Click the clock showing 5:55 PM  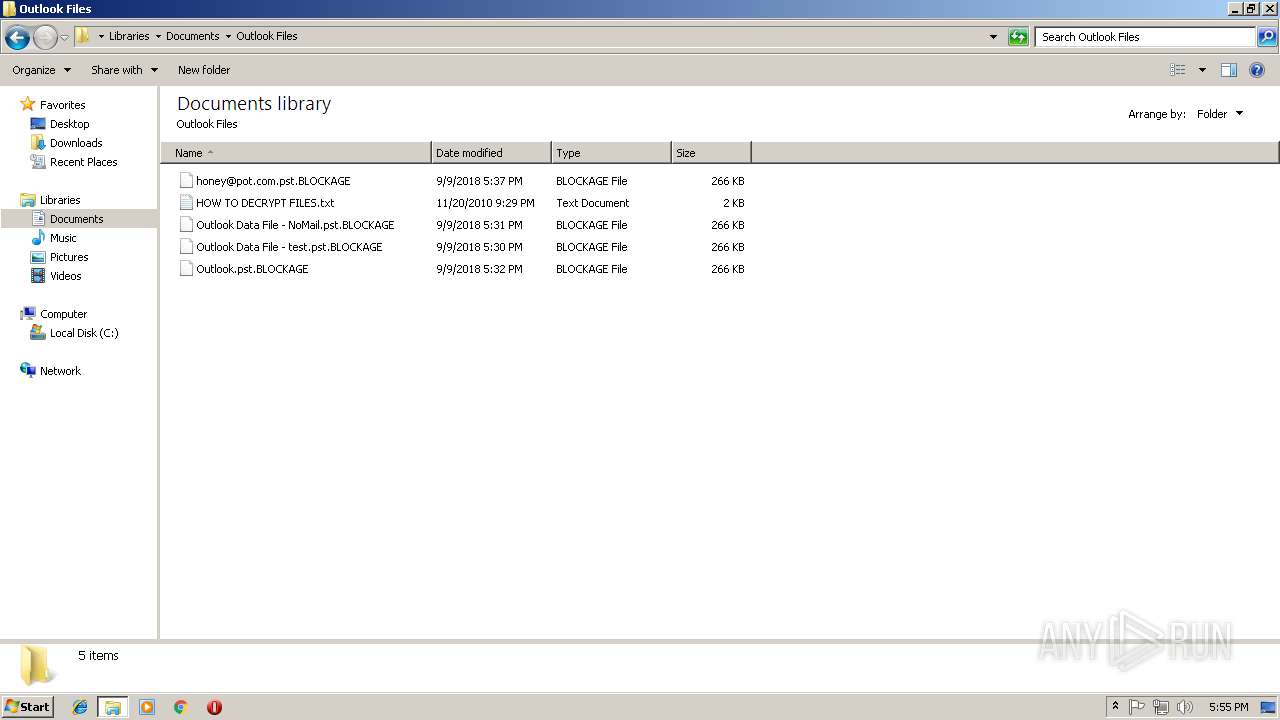[x=1228, y=707]
